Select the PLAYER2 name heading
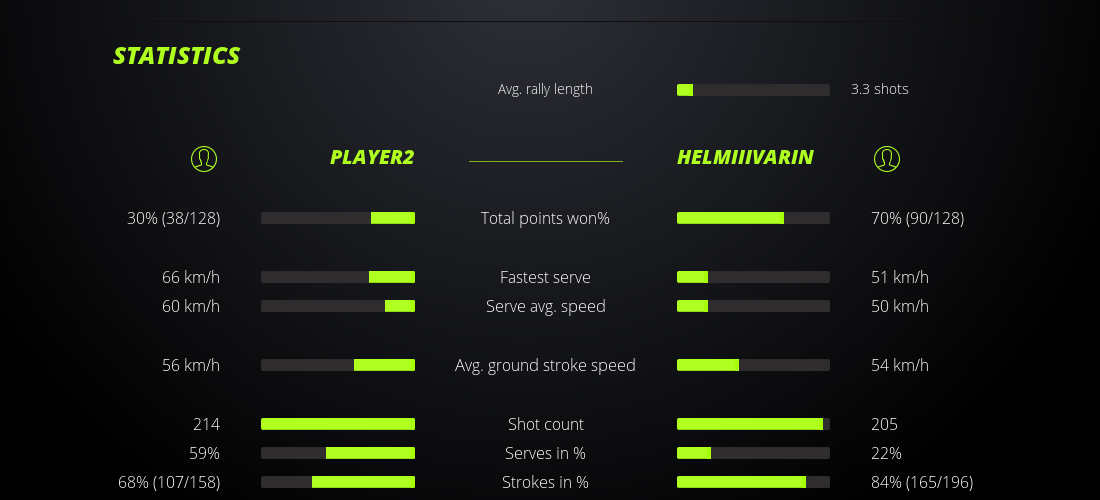Screen dimensions: 1100x500 pyautogui.click(x=372, y=157)
